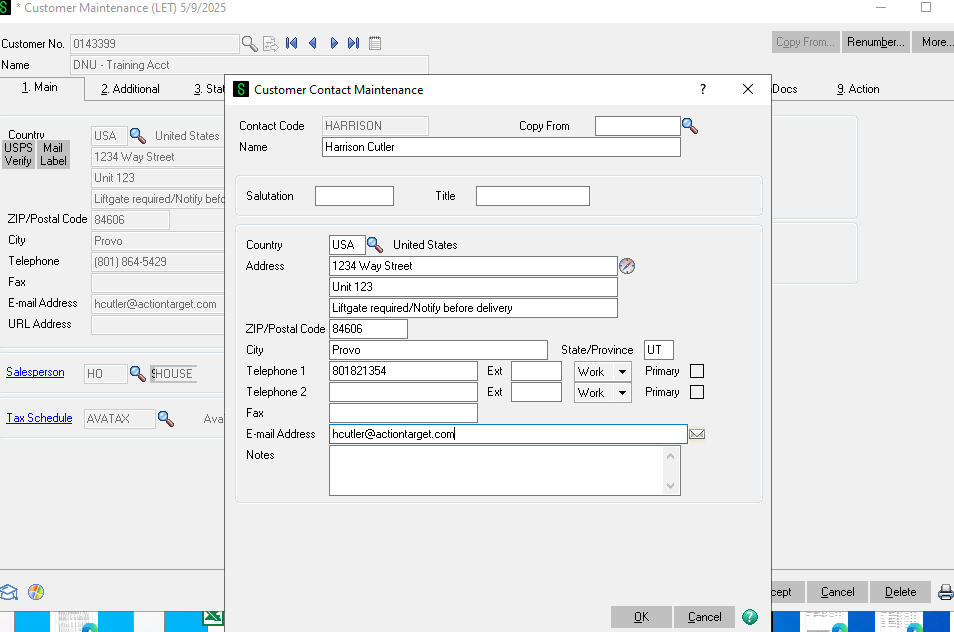Viewport: 954px width, 632px height.
Task: Jump to the last customer record
Action: pyautogui.click(x=353, y=43)
